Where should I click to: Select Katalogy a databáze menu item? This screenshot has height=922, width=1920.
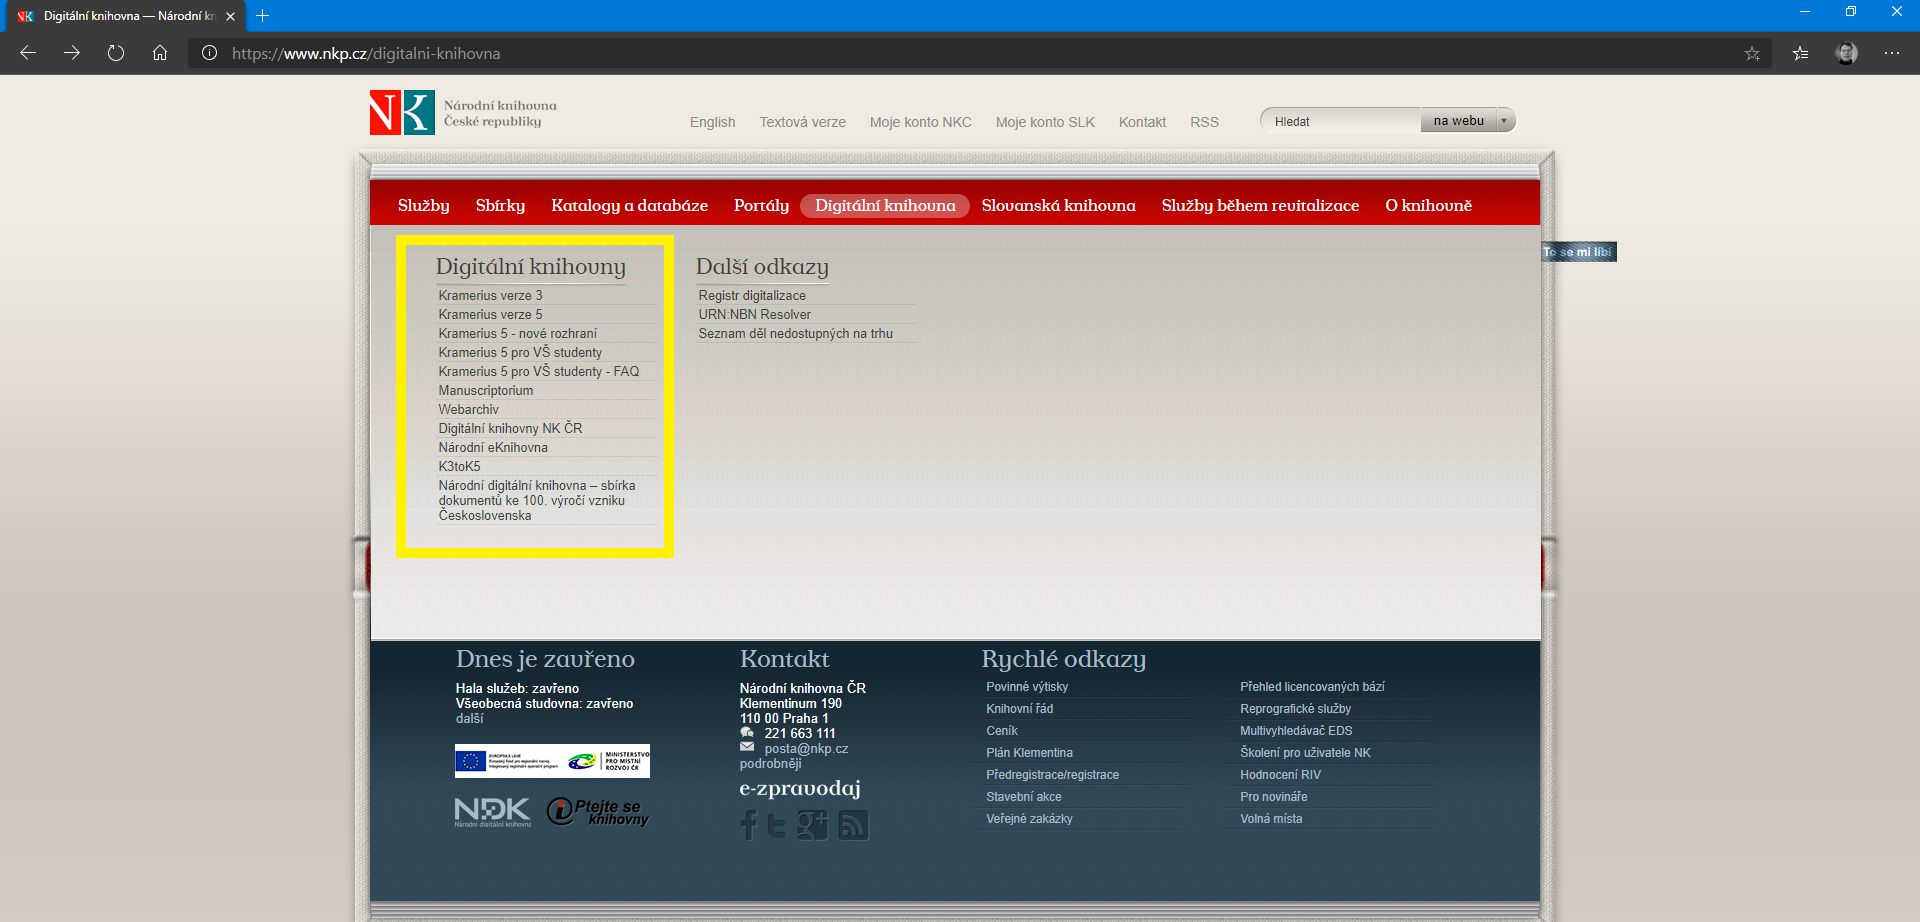(629, 206)
